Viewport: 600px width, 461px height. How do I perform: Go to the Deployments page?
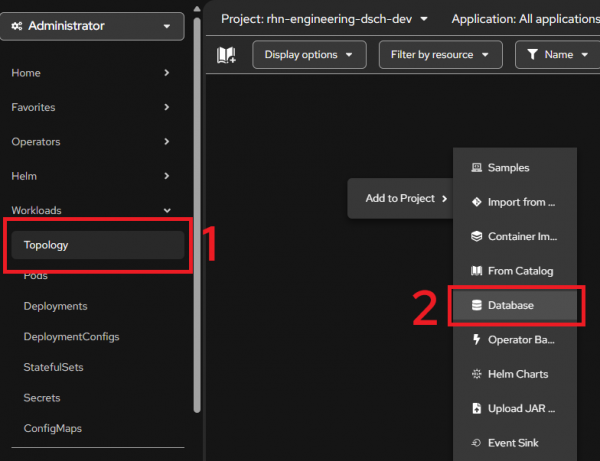[55, 306]
